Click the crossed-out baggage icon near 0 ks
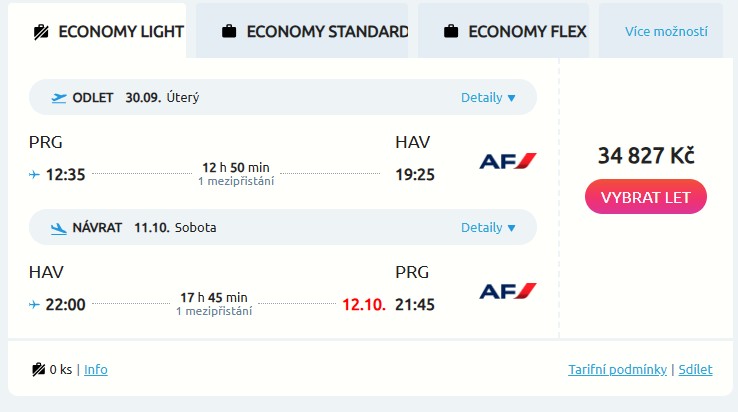Screen dimensions: 738x412 [39, 369]
